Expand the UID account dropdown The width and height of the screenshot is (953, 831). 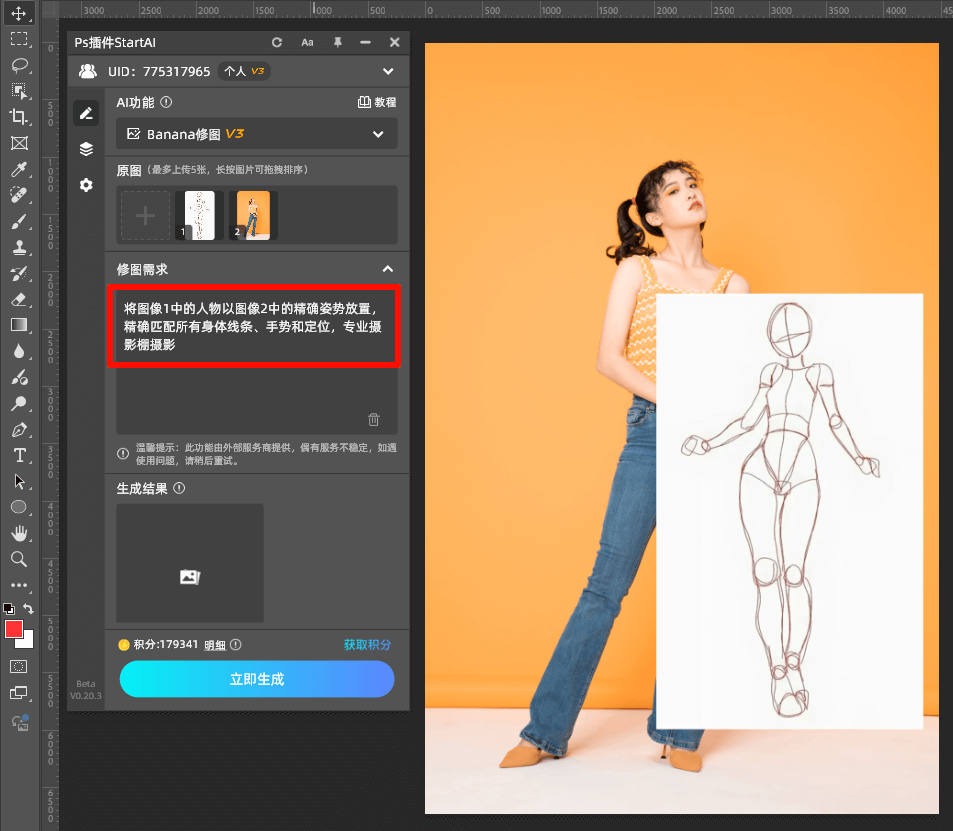pos(389,71)
